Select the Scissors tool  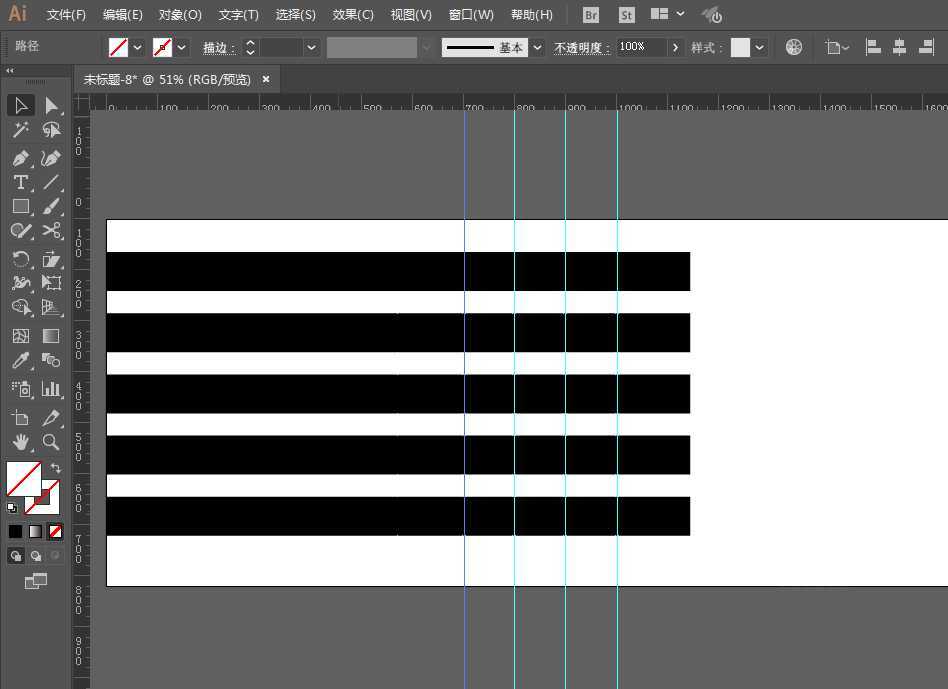[x=51, y=230]
